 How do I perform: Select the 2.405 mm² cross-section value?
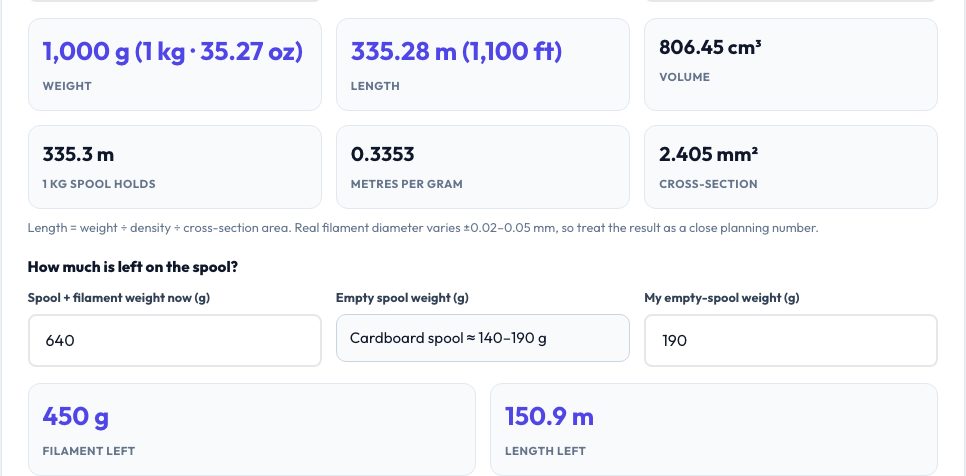point(708,154)
